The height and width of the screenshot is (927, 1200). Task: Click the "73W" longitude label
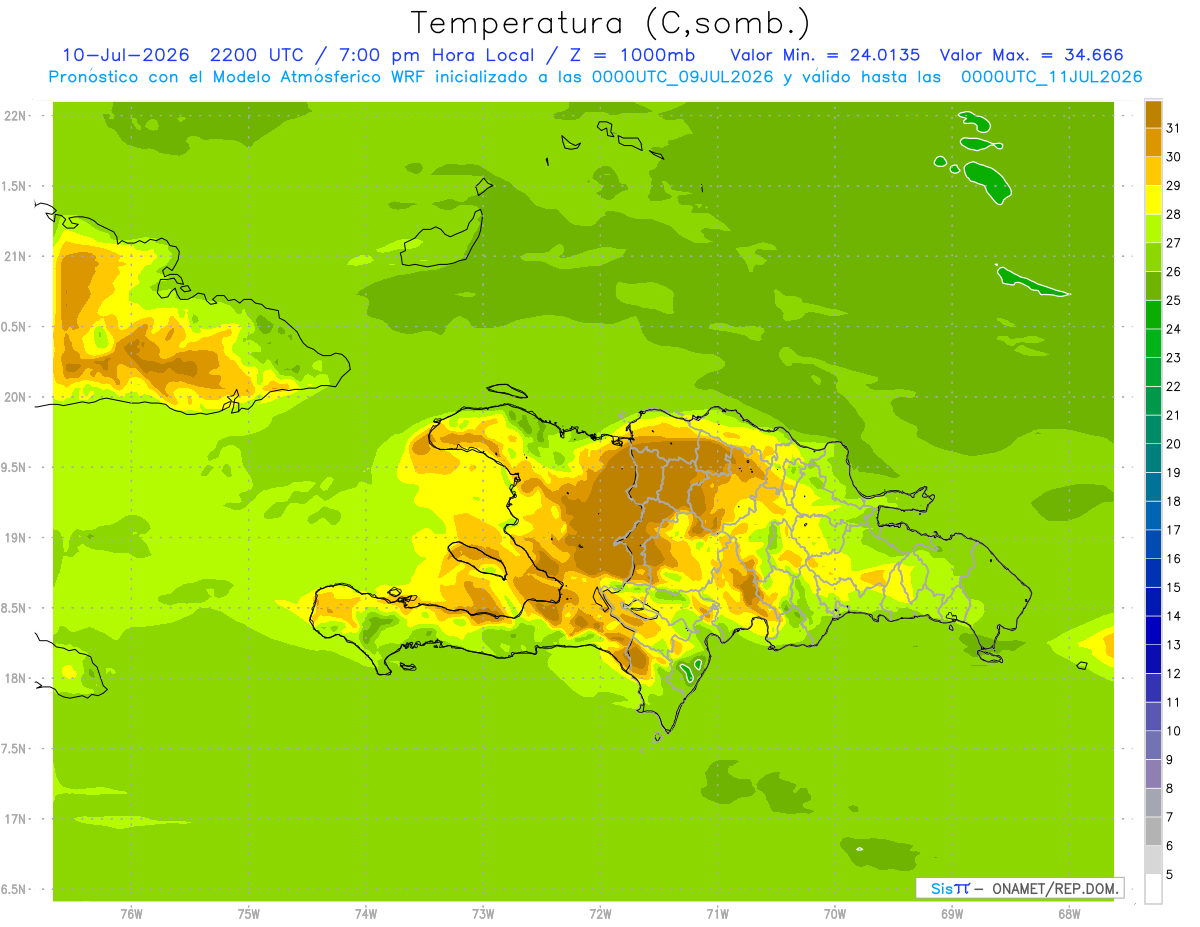pos(483,914)
